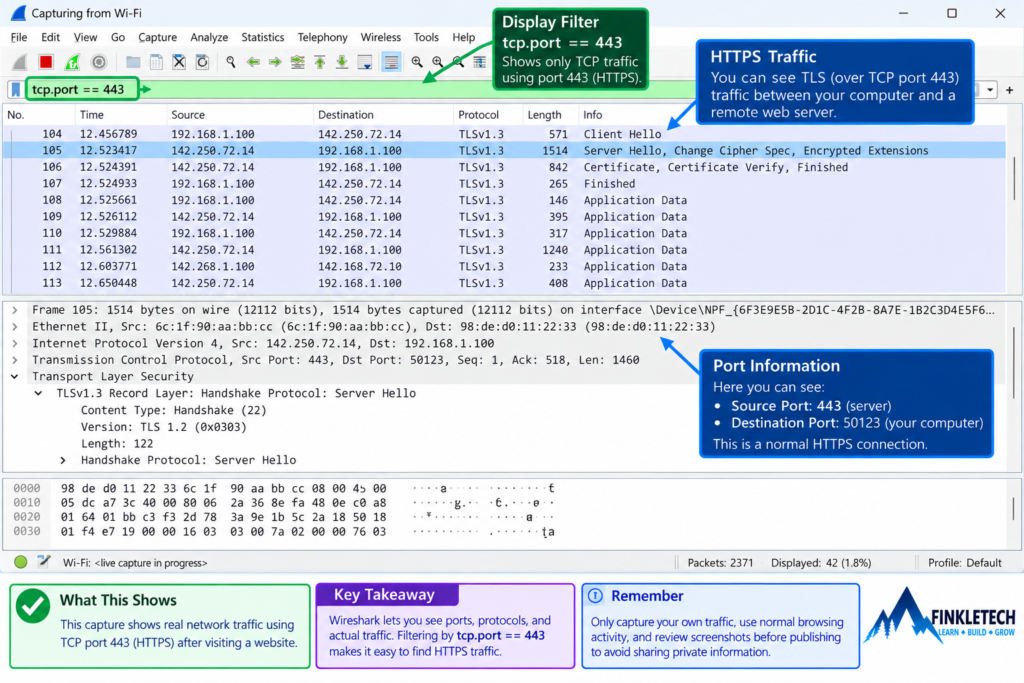The width and height of the screenshot is (1024, 683).
Task: Click Profile: Default in the status bar
Action: click(x=965, y=562)
